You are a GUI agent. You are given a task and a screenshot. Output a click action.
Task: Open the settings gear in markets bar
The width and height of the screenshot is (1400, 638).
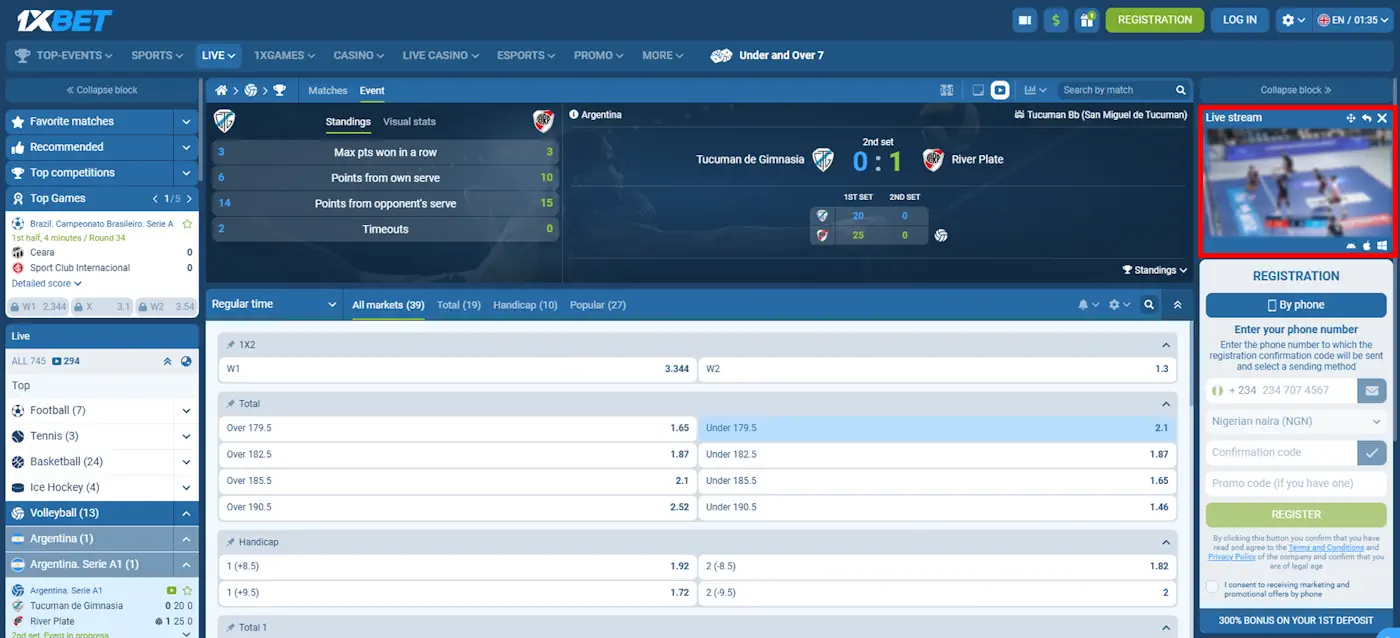tap(1114, 304)
